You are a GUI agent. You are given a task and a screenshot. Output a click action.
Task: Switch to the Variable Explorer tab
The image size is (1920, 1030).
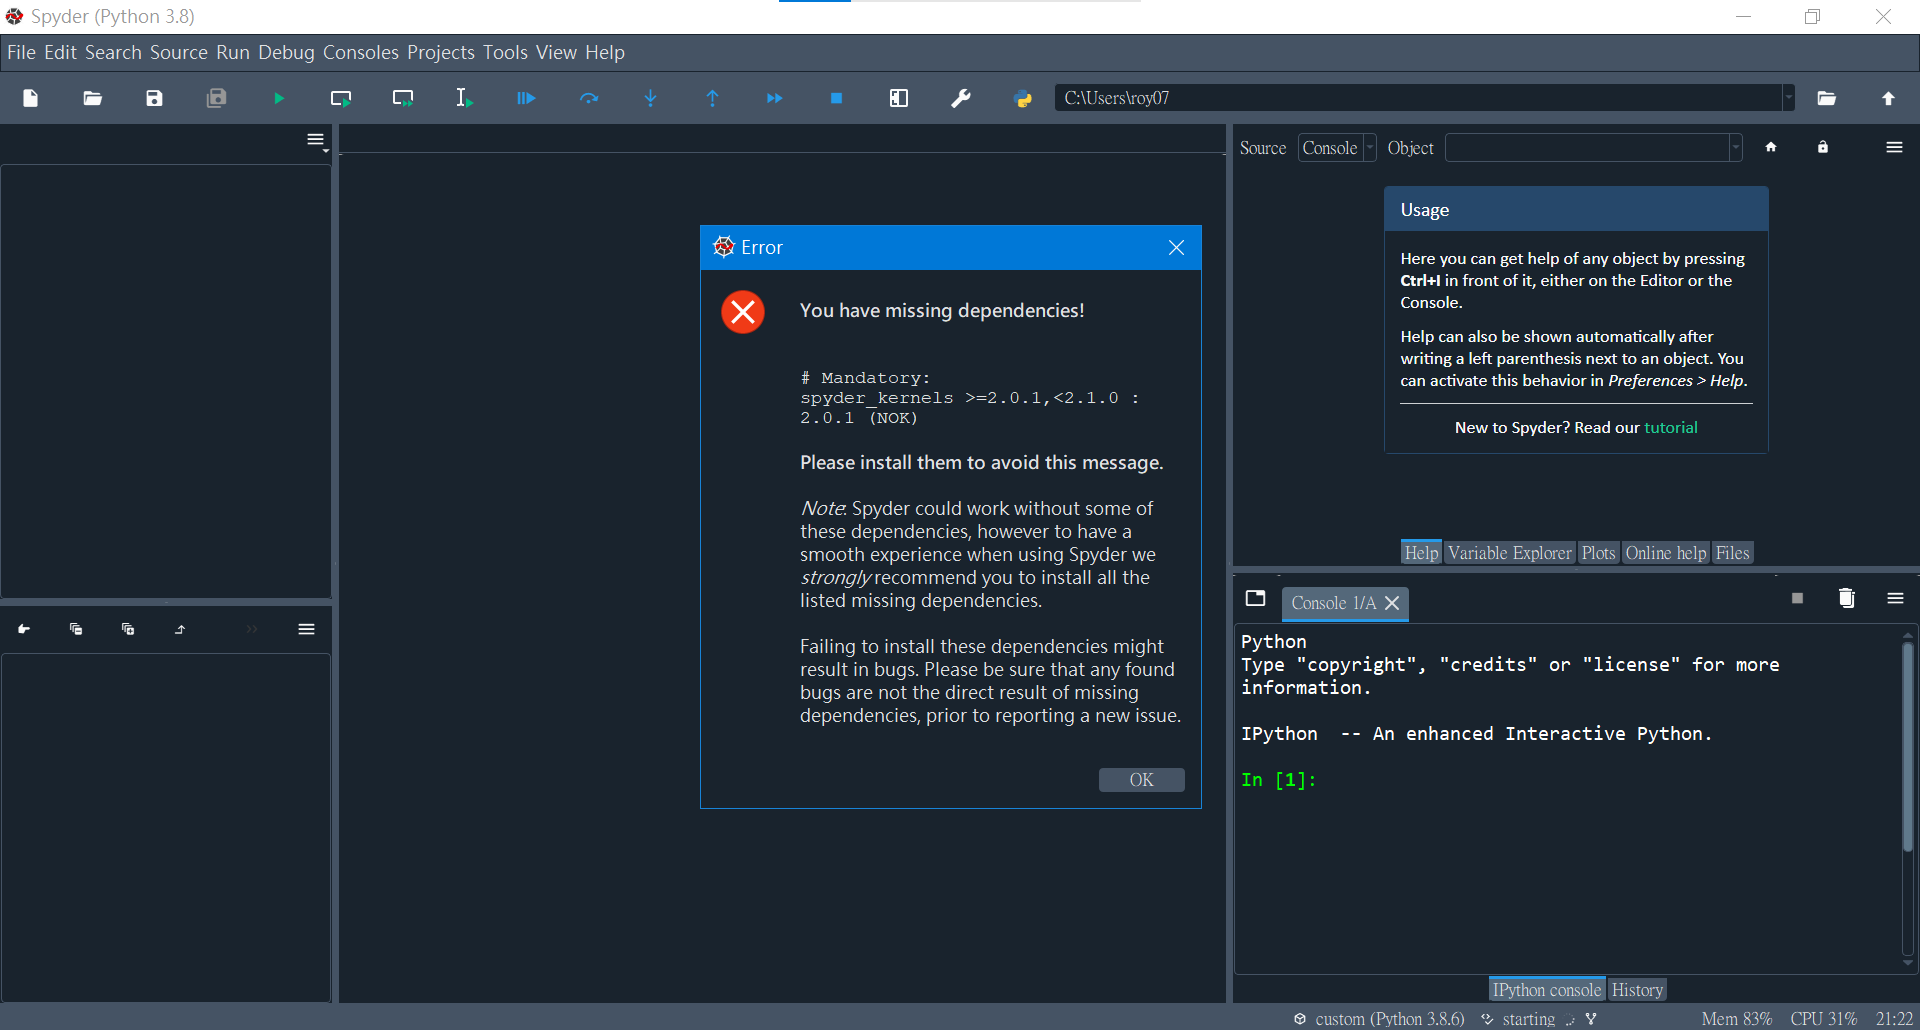[1508, 552]
